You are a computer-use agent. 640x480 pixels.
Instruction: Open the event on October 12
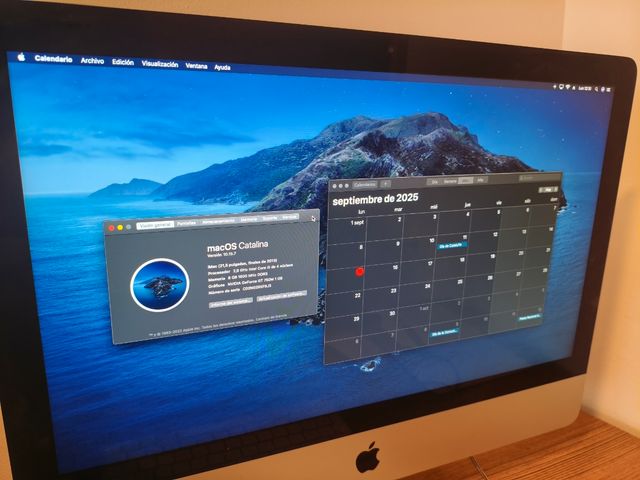click(x=530, y=317)
